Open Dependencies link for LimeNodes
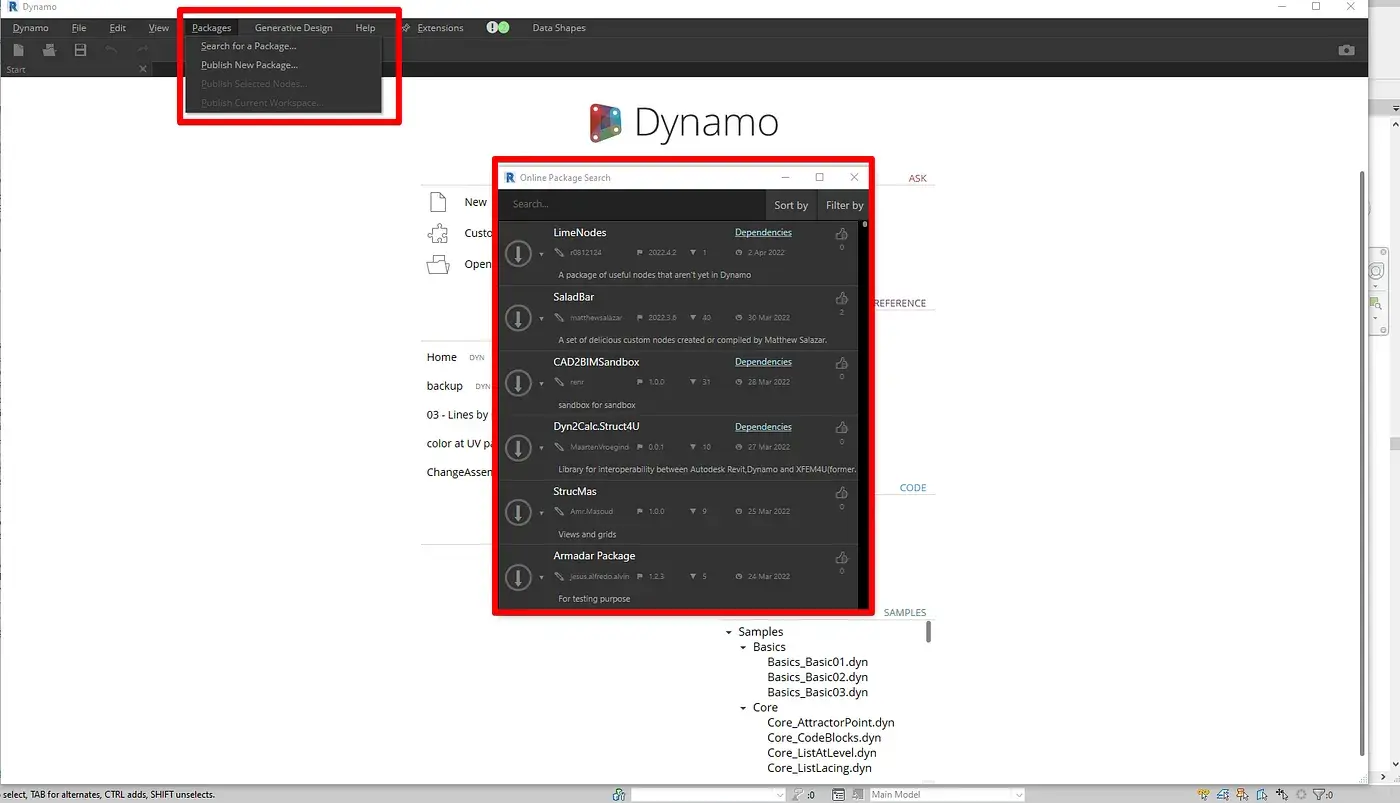 click(763, 233)
